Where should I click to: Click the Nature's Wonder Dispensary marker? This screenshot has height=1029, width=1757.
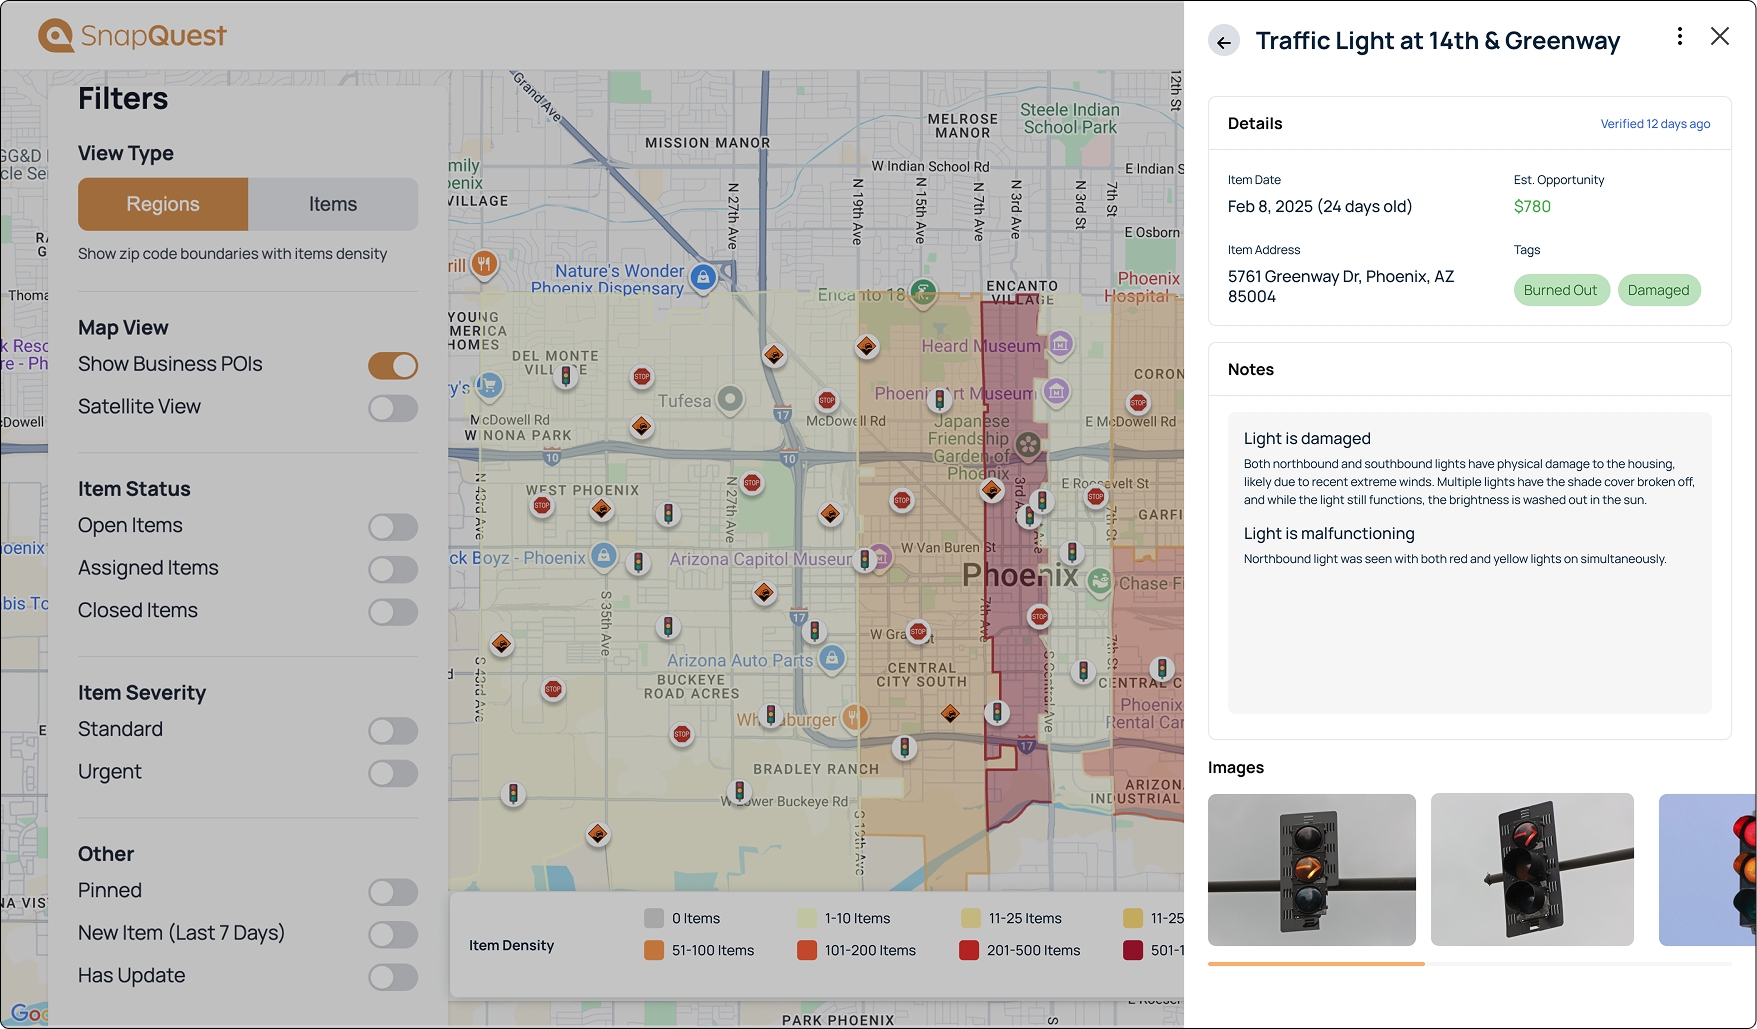[x=703, y=277]
